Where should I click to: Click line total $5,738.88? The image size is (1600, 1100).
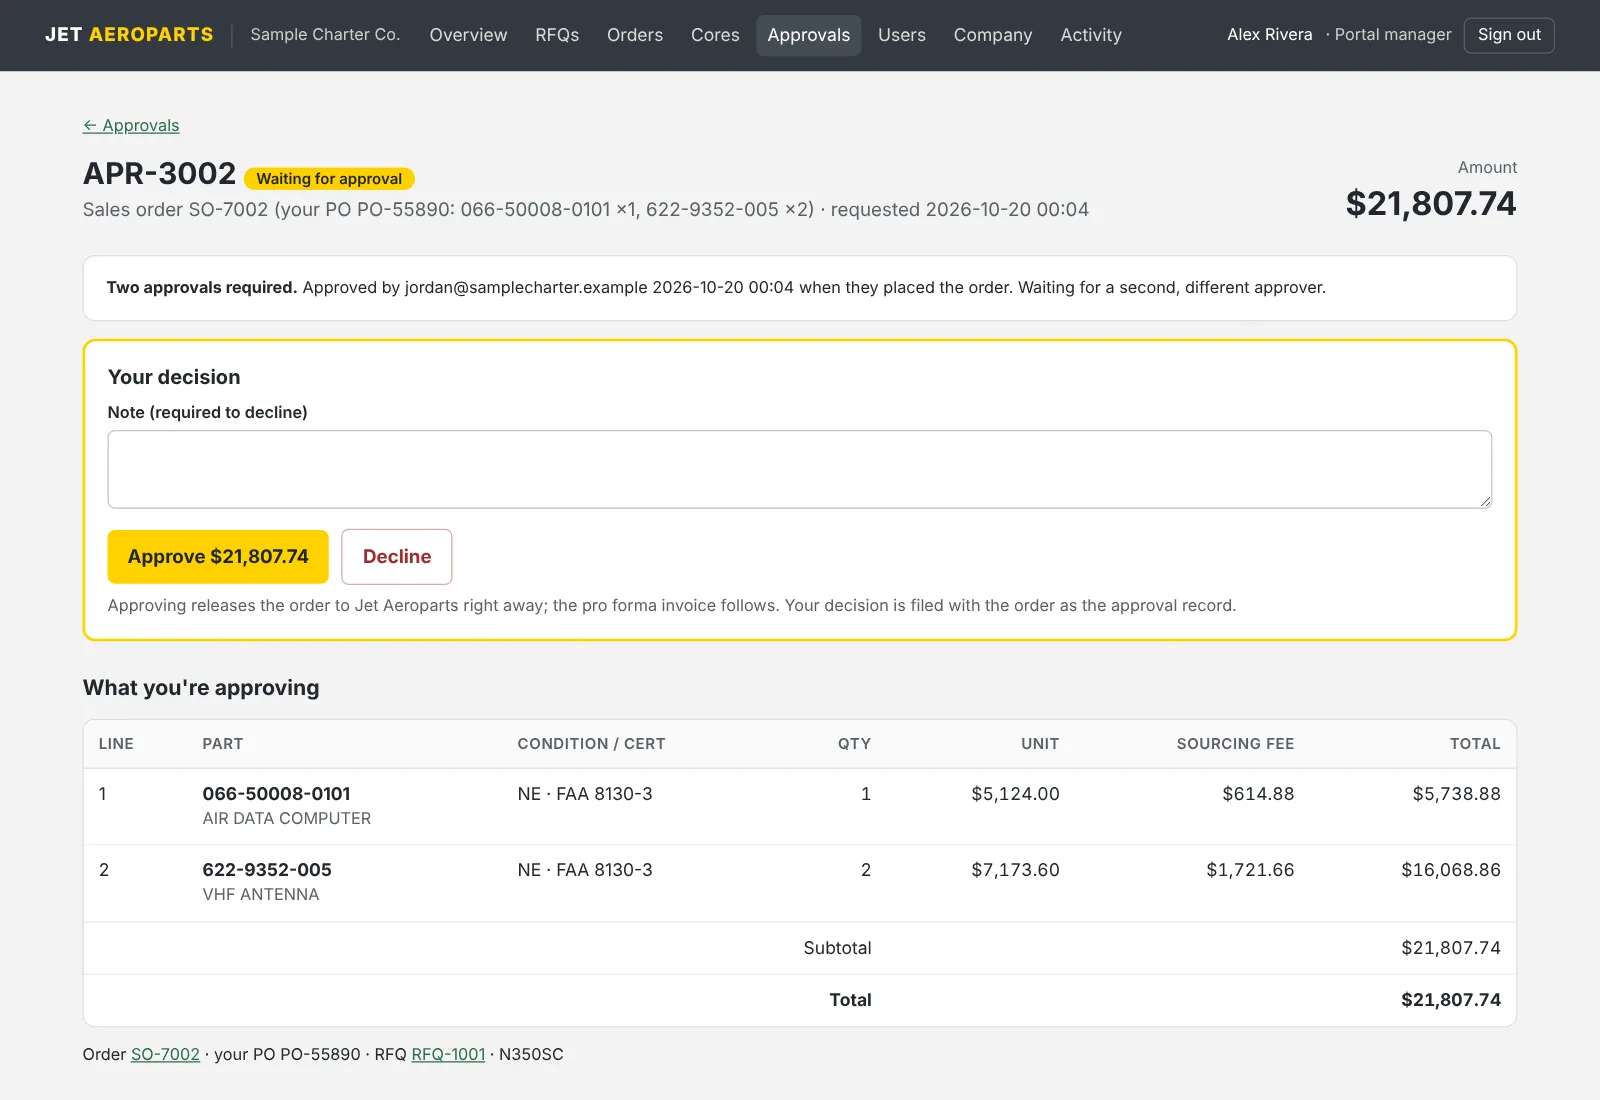click(x=1456, y=794)
